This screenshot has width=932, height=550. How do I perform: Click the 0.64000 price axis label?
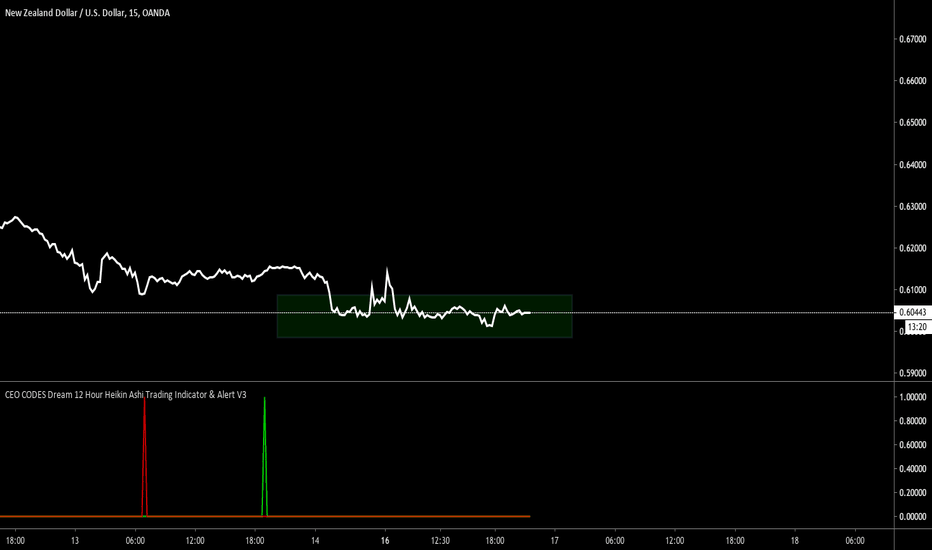coord(912,165)
